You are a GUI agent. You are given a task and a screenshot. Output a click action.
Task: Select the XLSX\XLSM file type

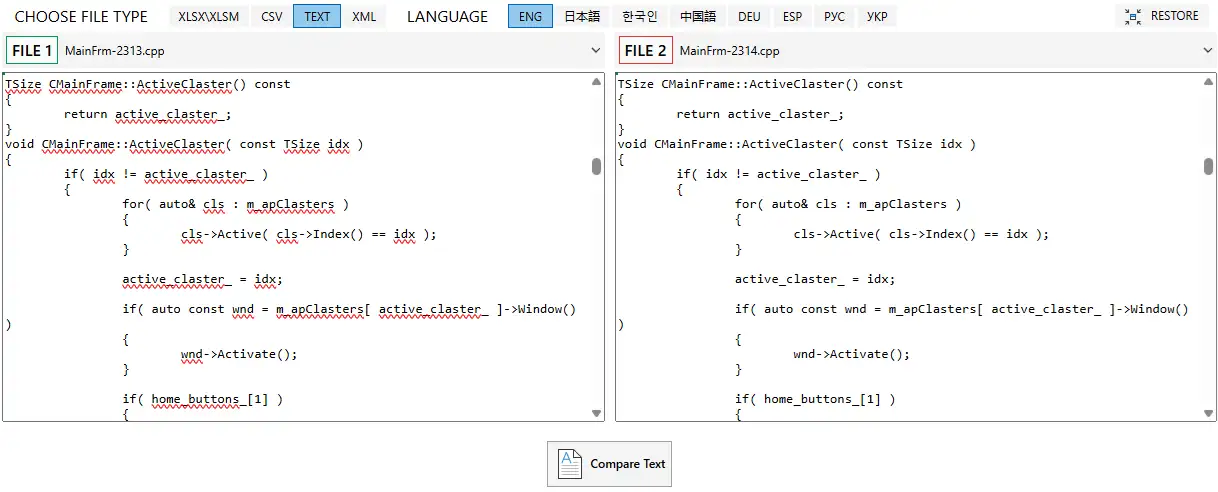(x=210, y=16)
